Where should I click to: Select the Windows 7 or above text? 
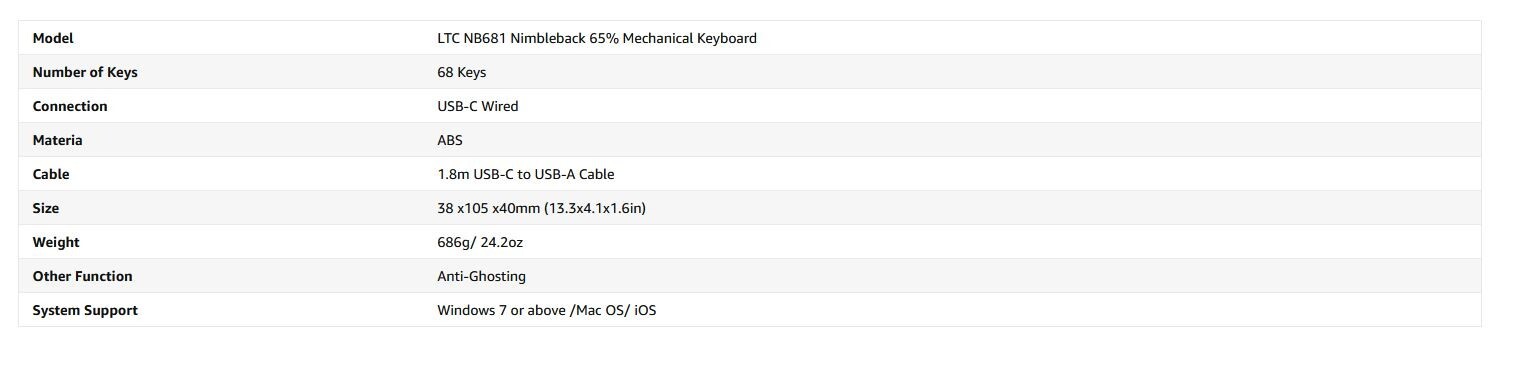pyautogui.click(x=501, y=310)
